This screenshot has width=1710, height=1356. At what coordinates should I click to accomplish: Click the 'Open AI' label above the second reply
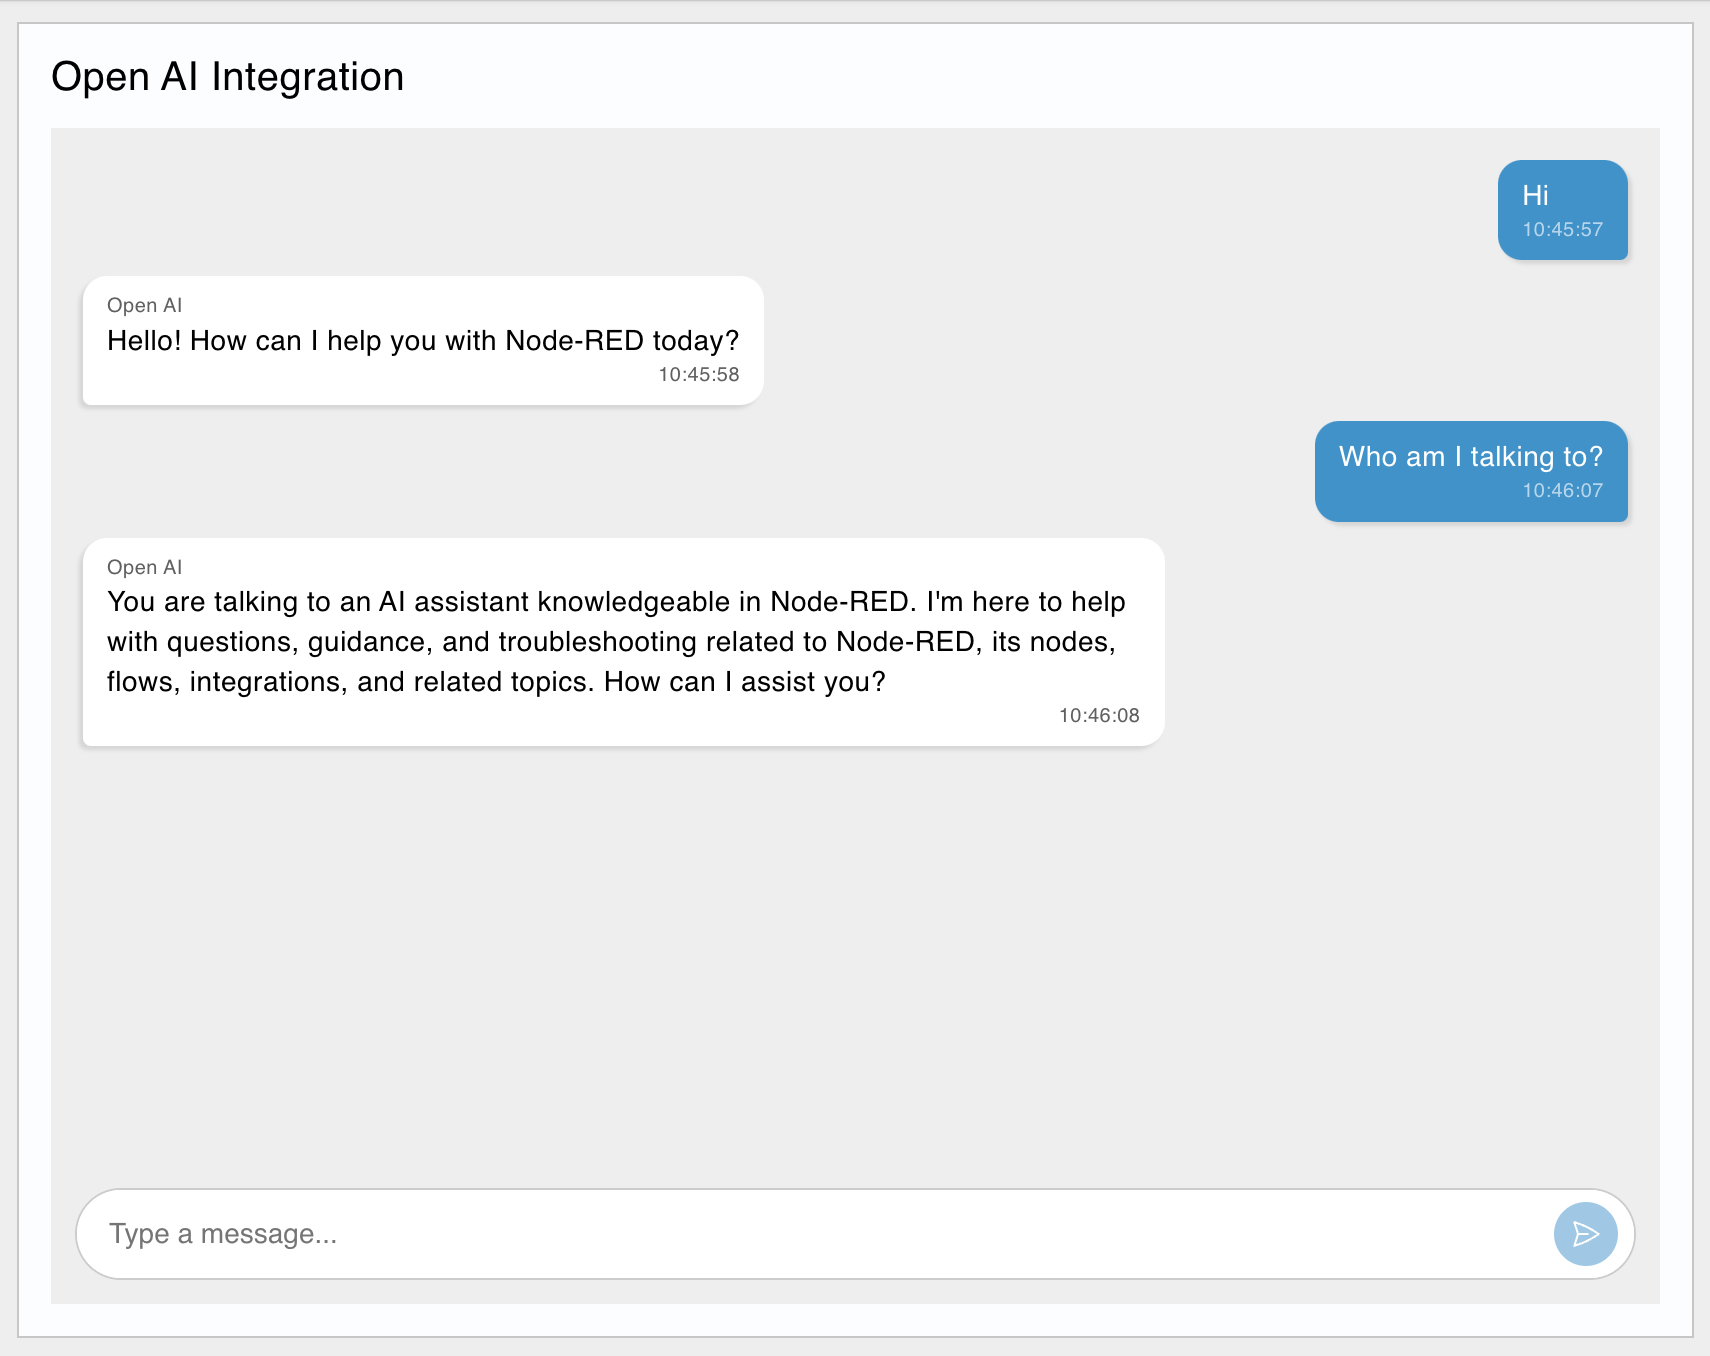[145, 567]
